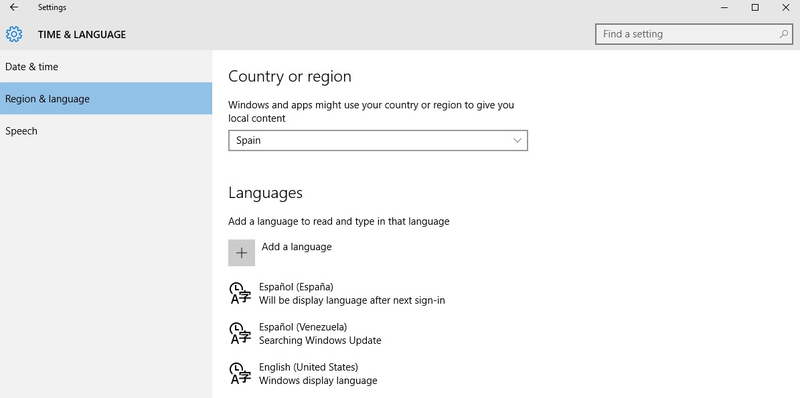Click the search magnifier icon
This screenshot has height=398, width=800.
click(783, 34)
